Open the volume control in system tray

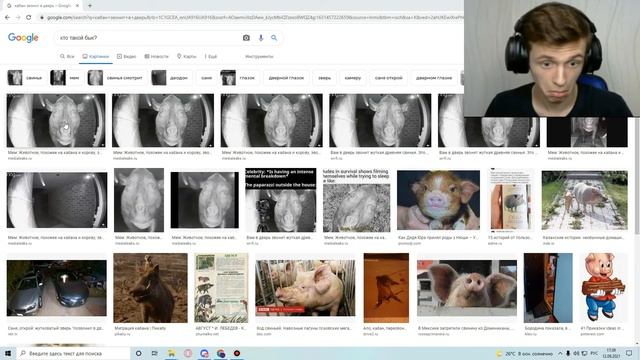tap(576, 353)
